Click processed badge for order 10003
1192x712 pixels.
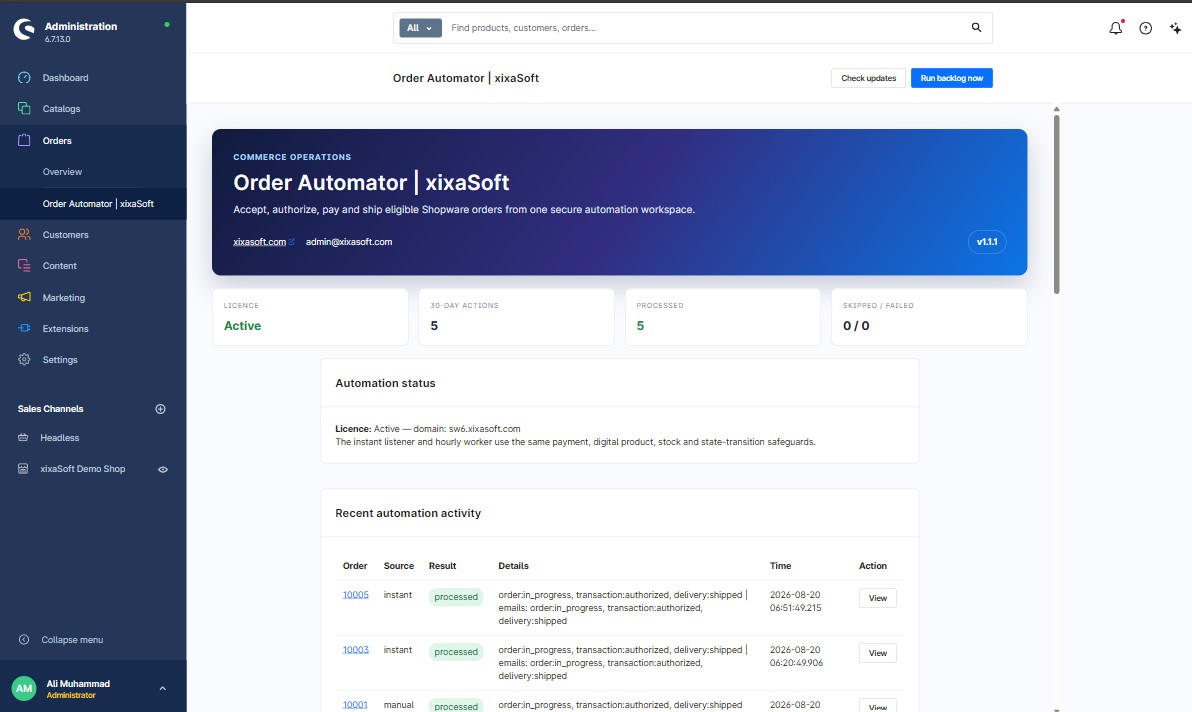coord(456,652)
